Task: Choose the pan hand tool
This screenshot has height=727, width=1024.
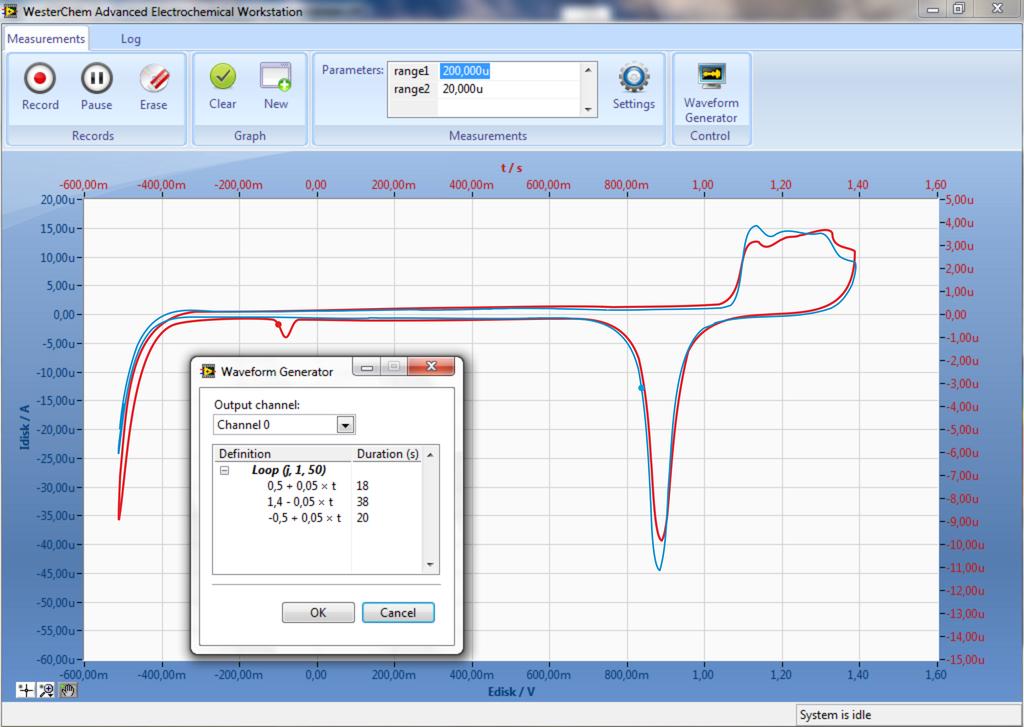Action: (68, 690)
